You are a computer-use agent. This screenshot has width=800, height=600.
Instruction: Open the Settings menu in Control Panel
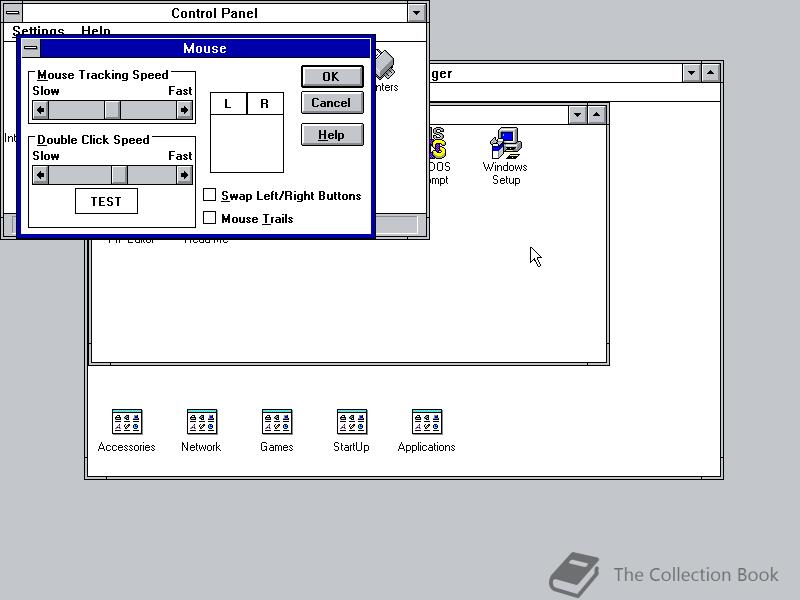point(38,31)
